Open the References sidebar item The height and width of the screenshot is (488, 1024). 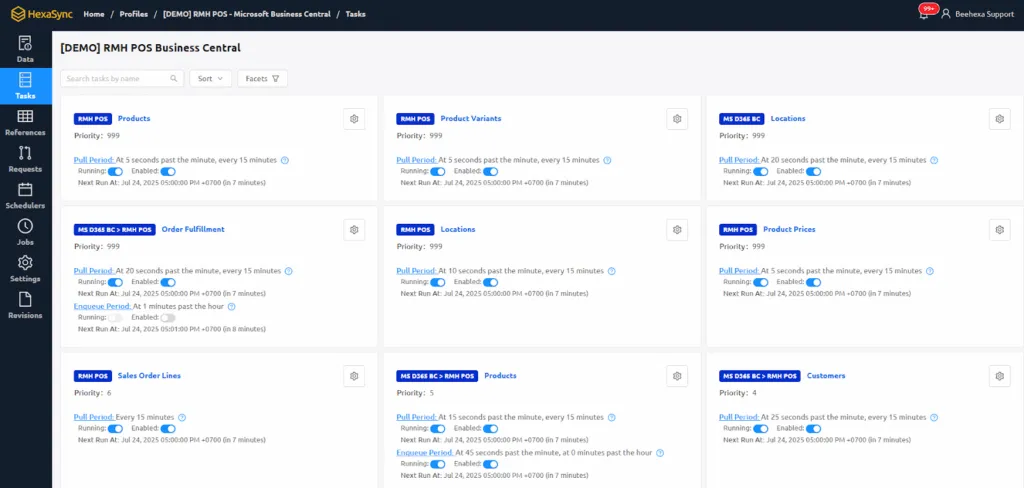pos(25,123)
